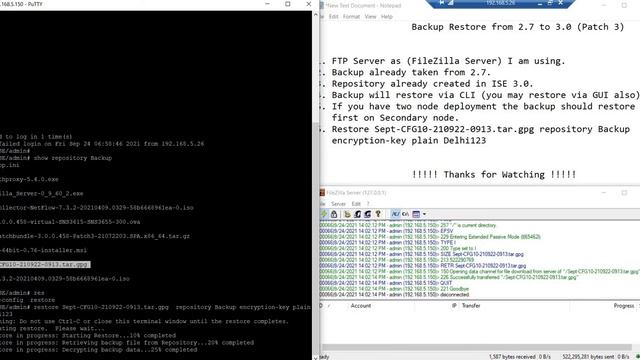Click the FileZilla connections list horizontal scrollbar
This screenshot has height=360, width=640.
click(x=477, y=347)
